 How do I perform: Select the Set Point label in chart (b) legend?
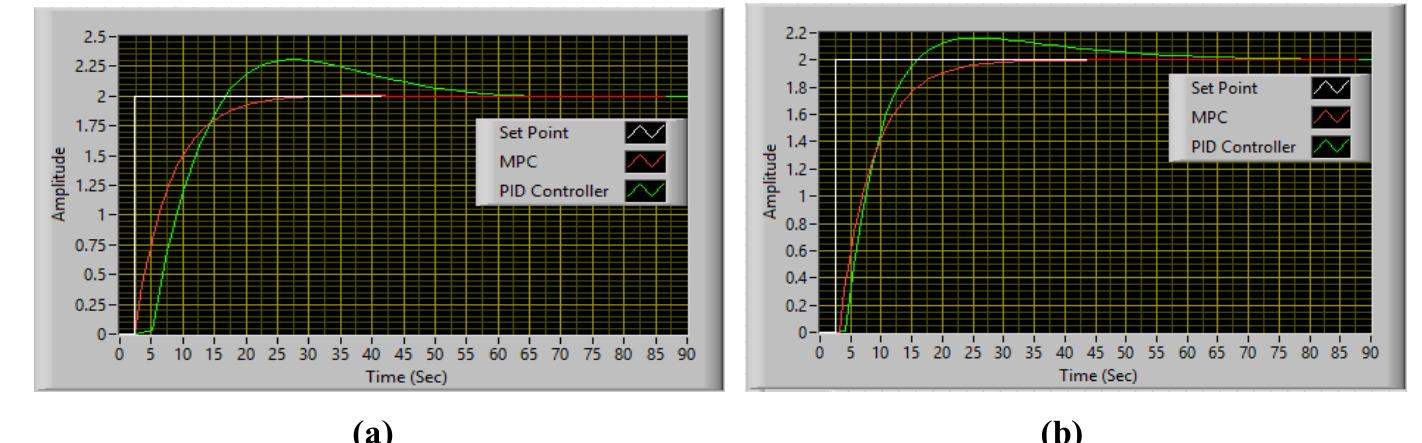coord(1223,88)
